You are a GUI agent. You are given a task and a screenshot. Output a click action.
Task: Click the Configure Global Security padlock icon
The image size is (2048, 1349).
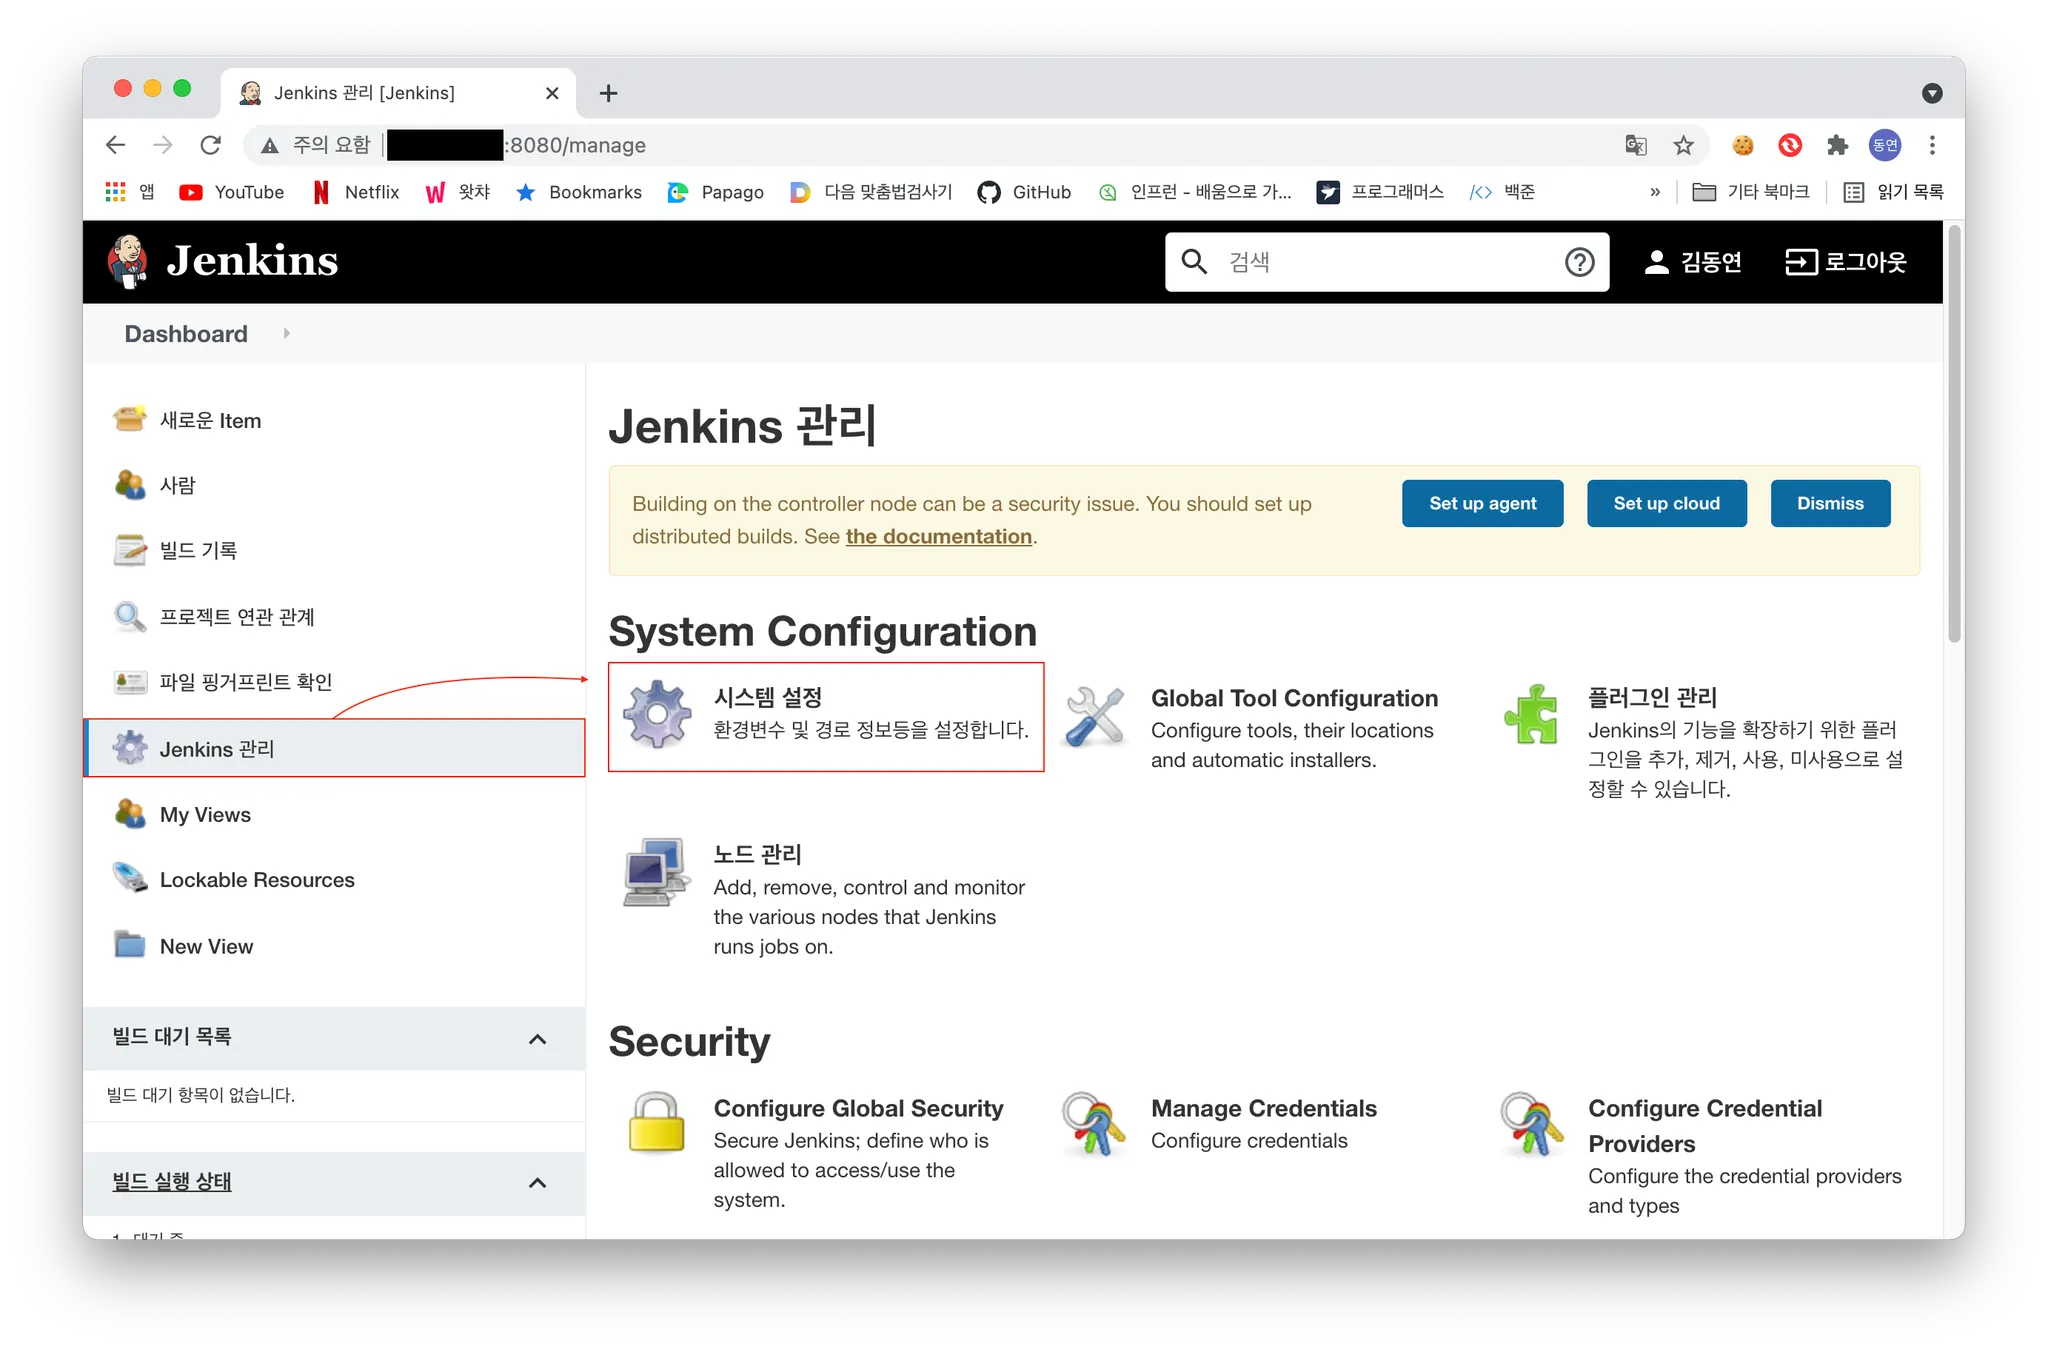coord(656,1123)
